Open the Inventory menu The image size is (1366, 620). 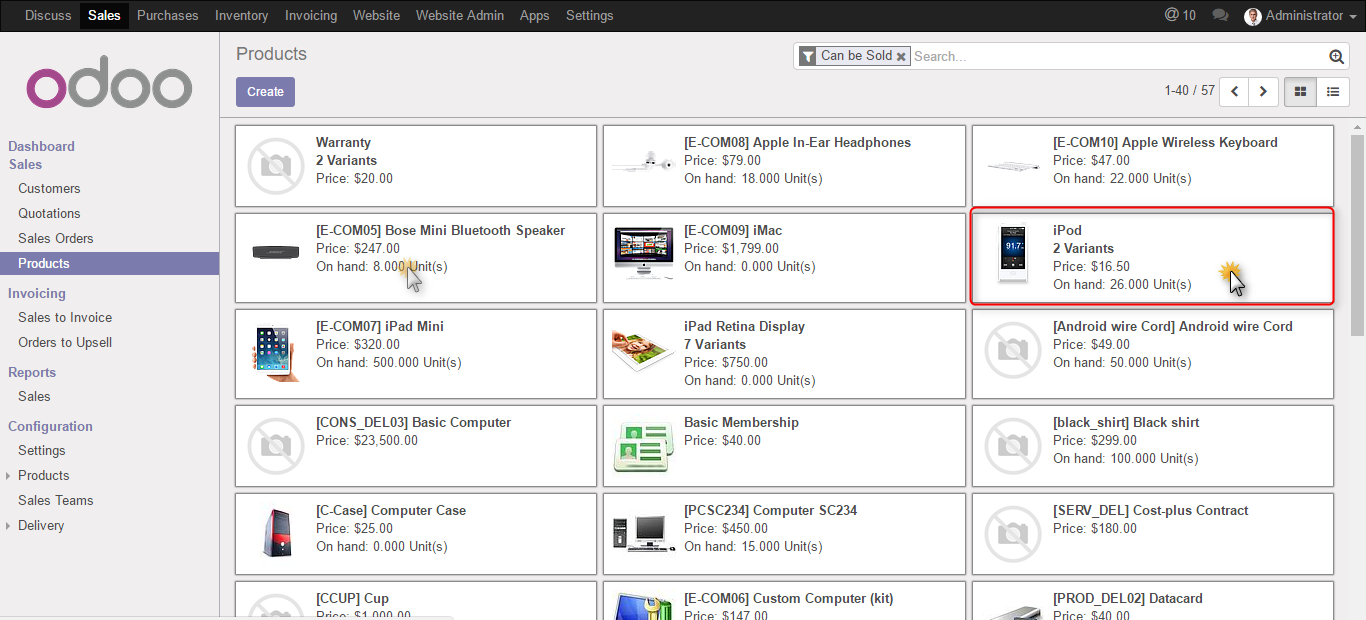[x=241, y=16]
